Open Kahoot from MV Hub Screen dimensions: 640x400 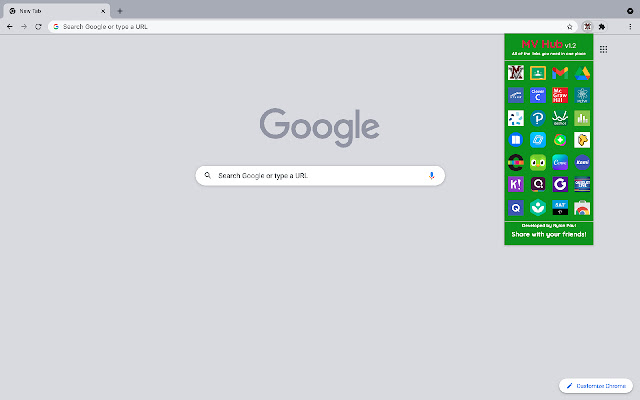(x=516, y=184)
